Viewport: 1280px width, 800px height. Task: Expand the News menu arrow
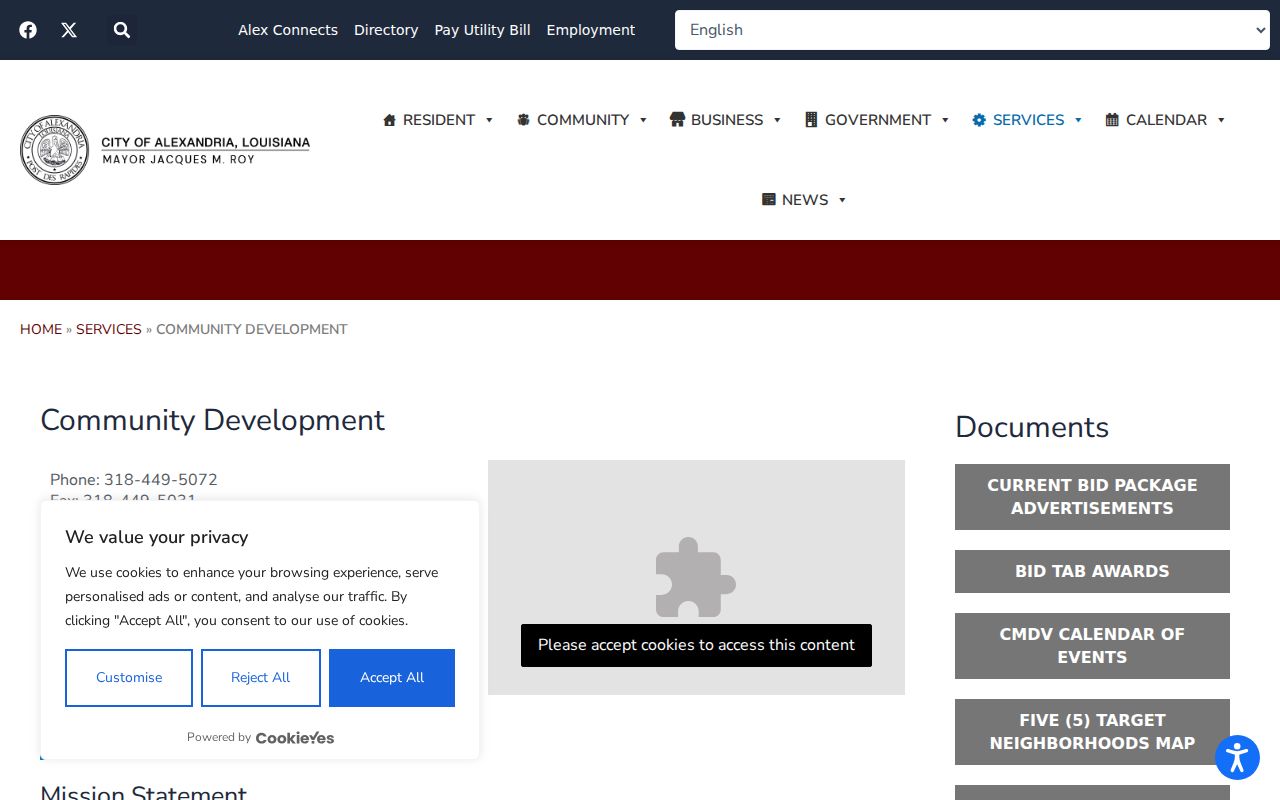842,200
